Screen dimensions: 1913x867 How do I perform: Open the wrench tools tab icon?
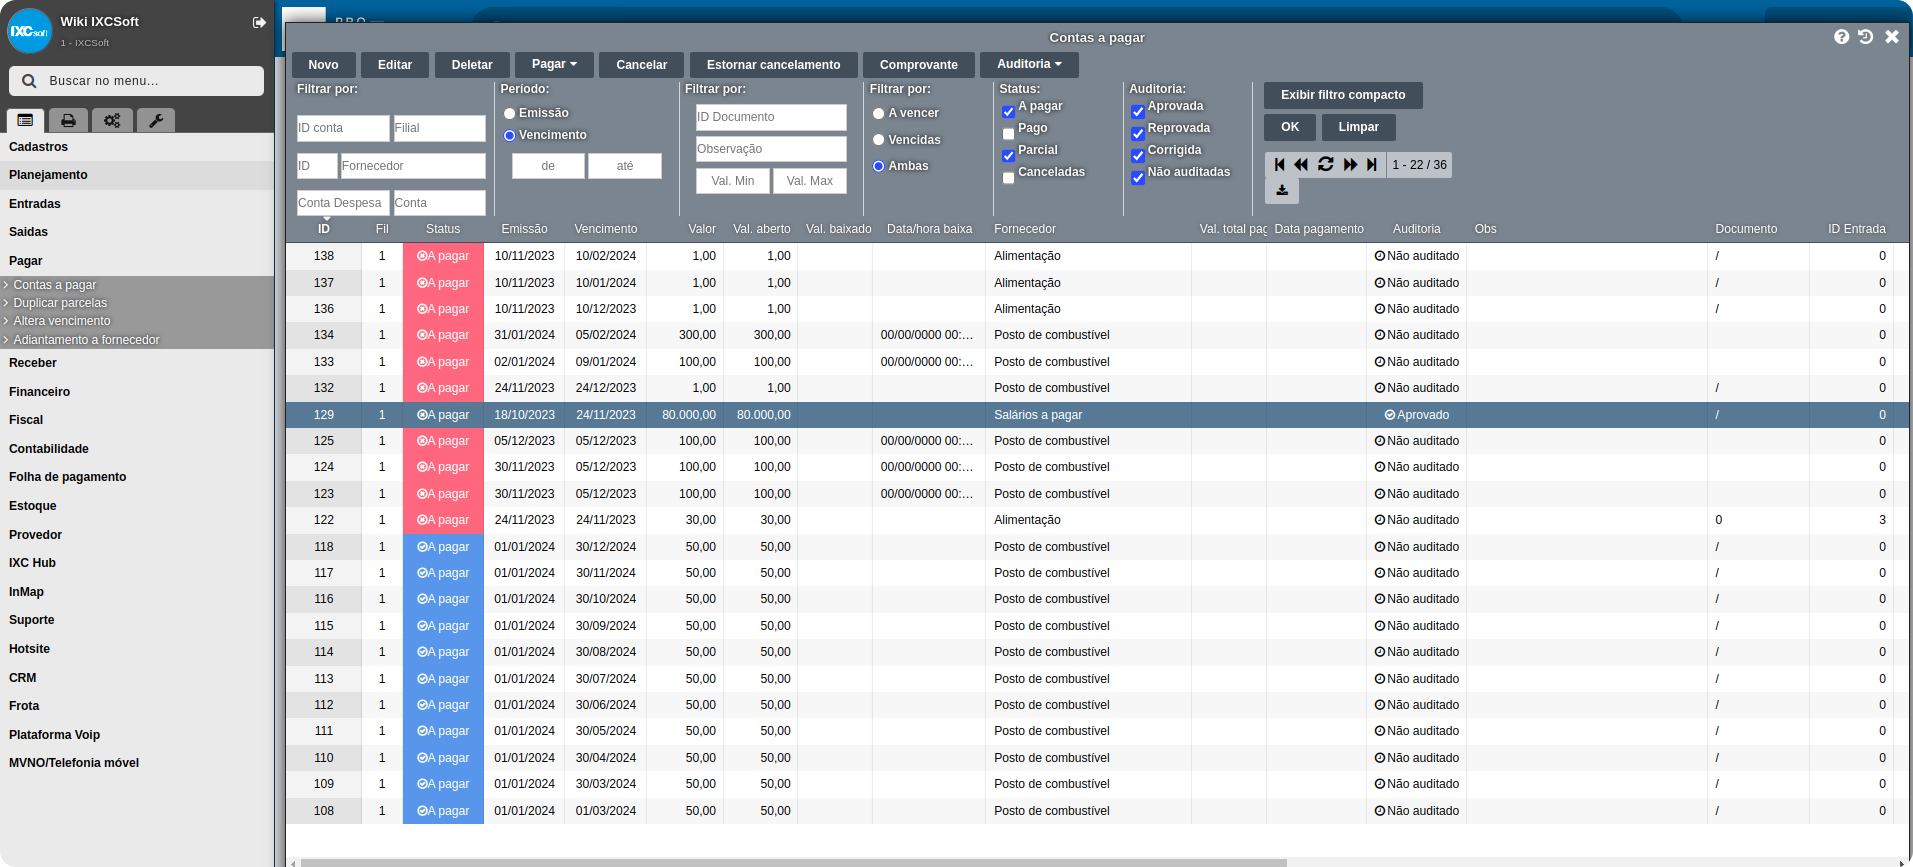156,121
